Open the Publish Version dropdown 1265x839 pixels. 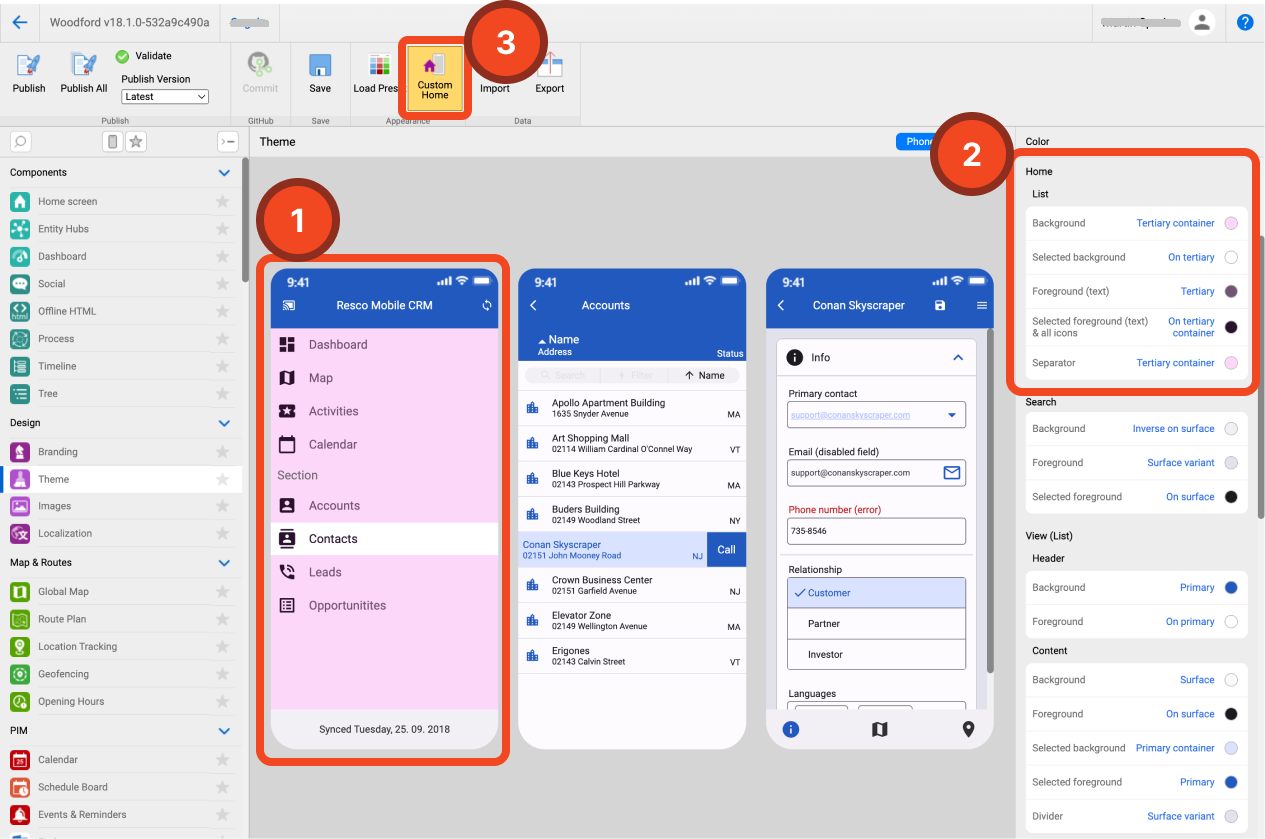165,97
